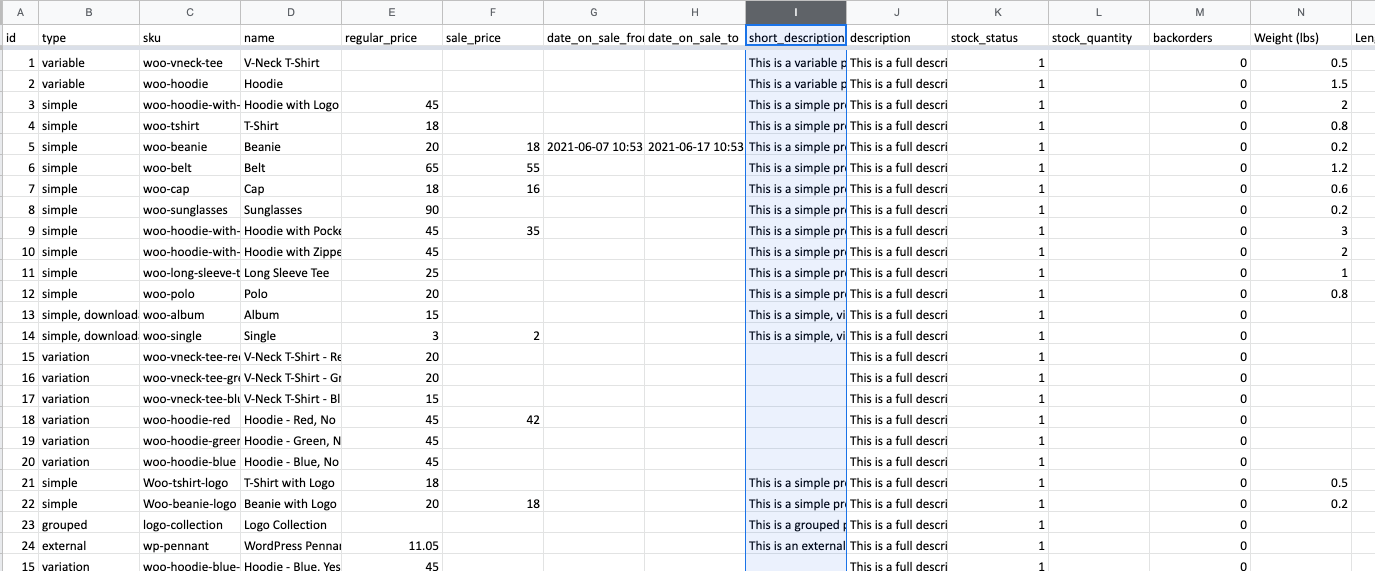Click the 2021-06-17 date_on_sale_to cell
The height and width of the screenshot is (571, 1375).
(695, 147)
